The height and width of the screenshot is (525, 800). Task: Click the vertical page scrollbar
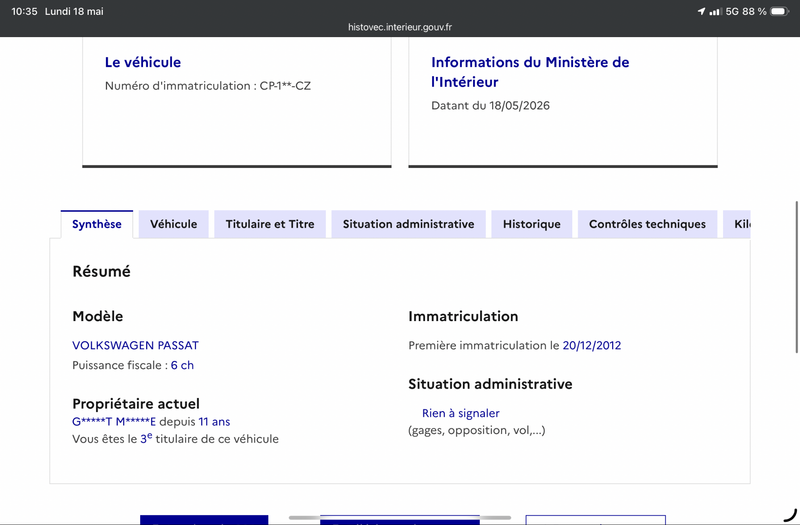796,277
